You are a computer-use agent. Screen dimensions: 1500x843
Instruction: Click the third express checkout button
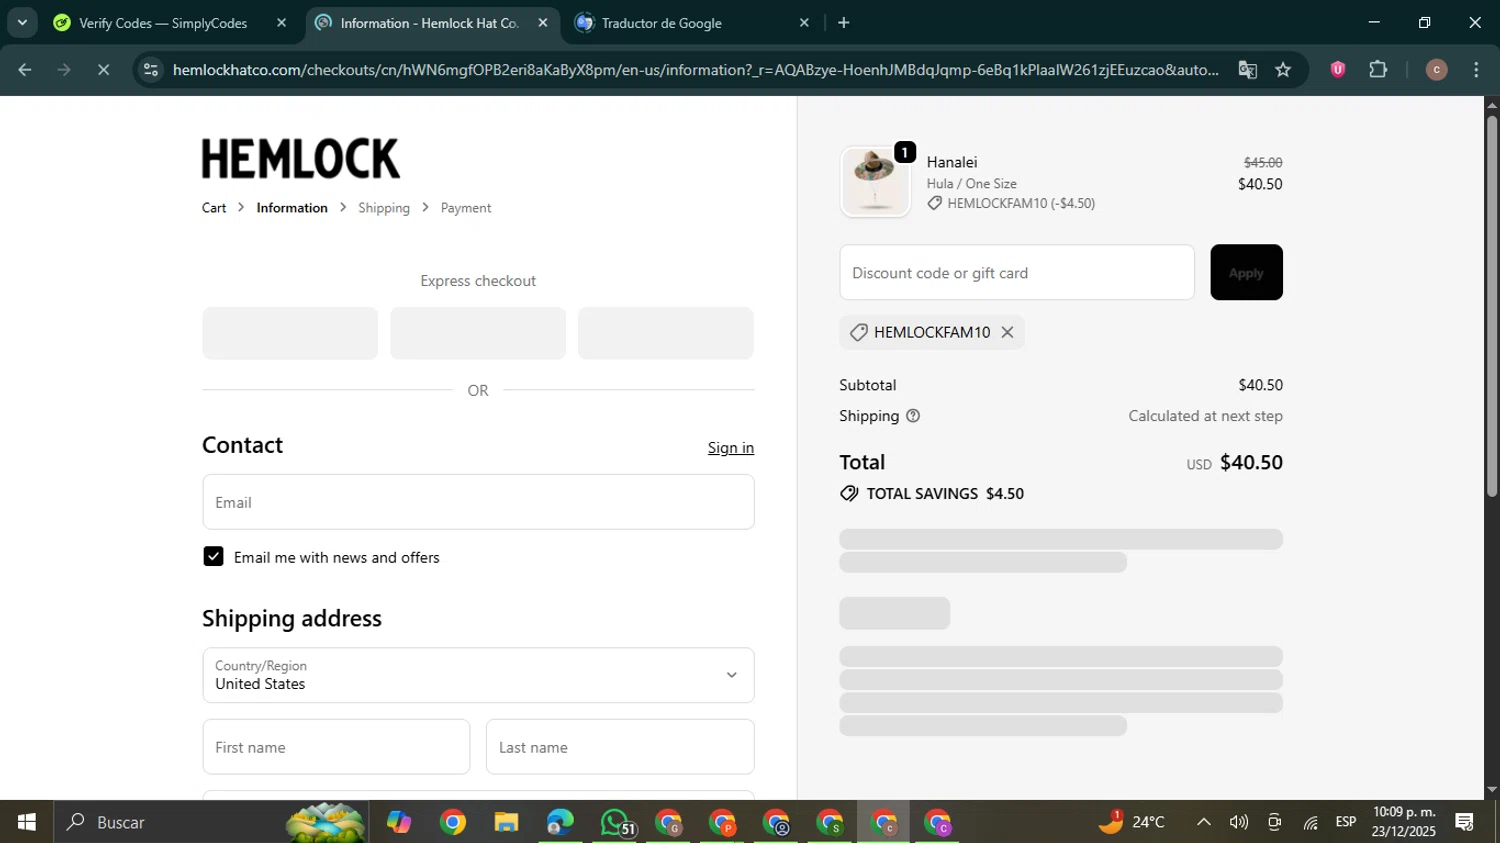click(666, 333)
